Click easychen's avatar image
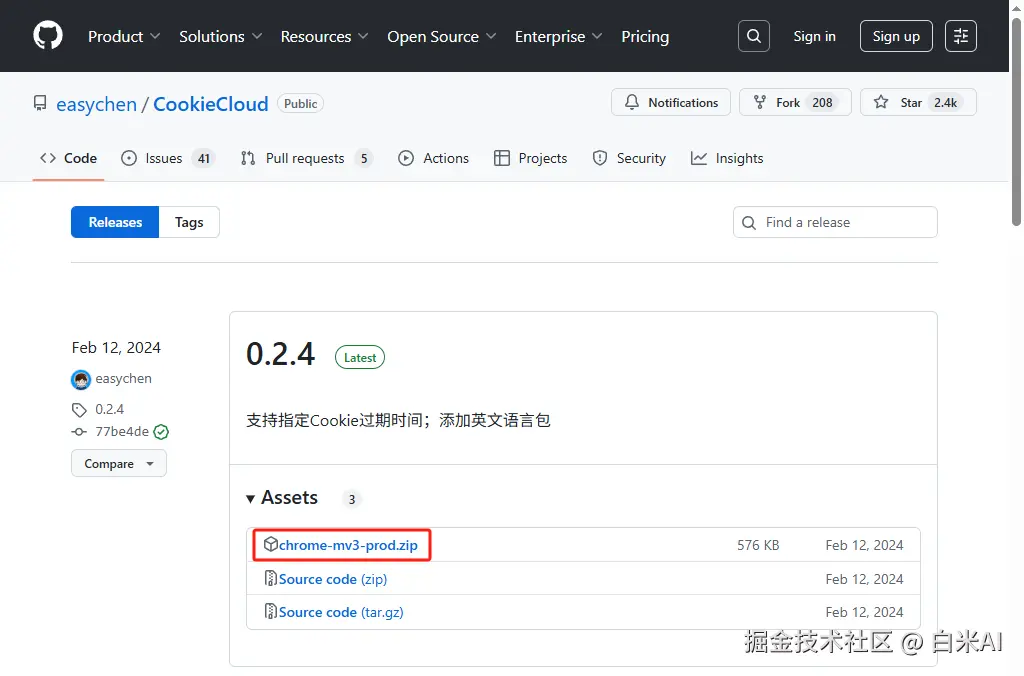This screenshot has height=676, width=1024. tap(81, 379)
